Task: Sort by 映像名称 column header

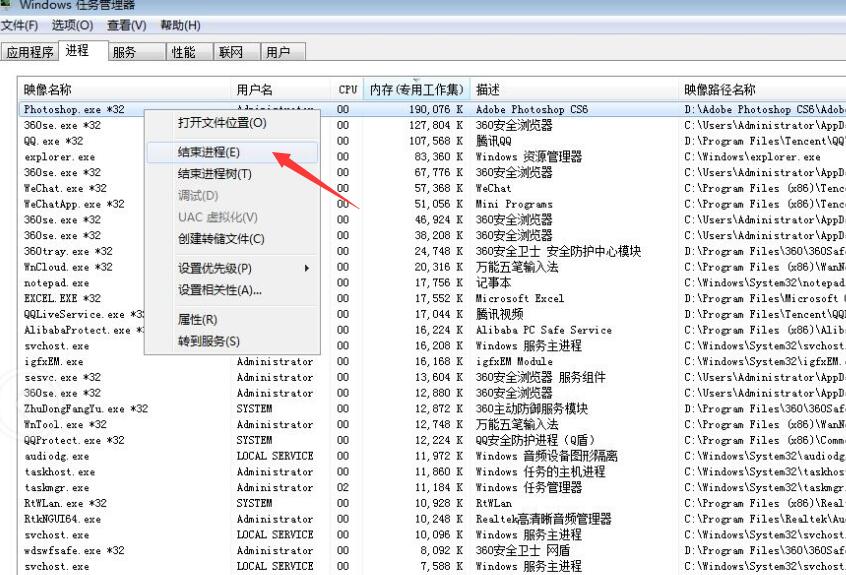Action: pyautogui.click(x=125, y=90)
